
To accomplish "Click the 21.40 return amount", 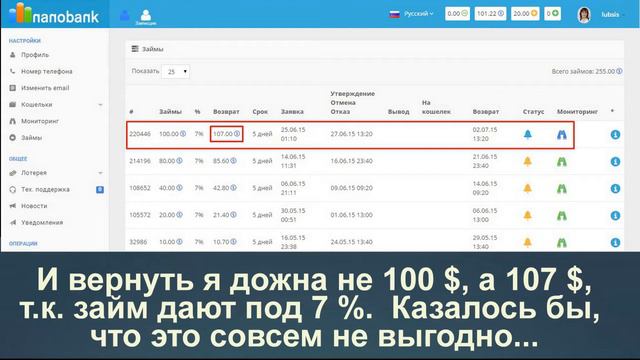I will (224, 215).
